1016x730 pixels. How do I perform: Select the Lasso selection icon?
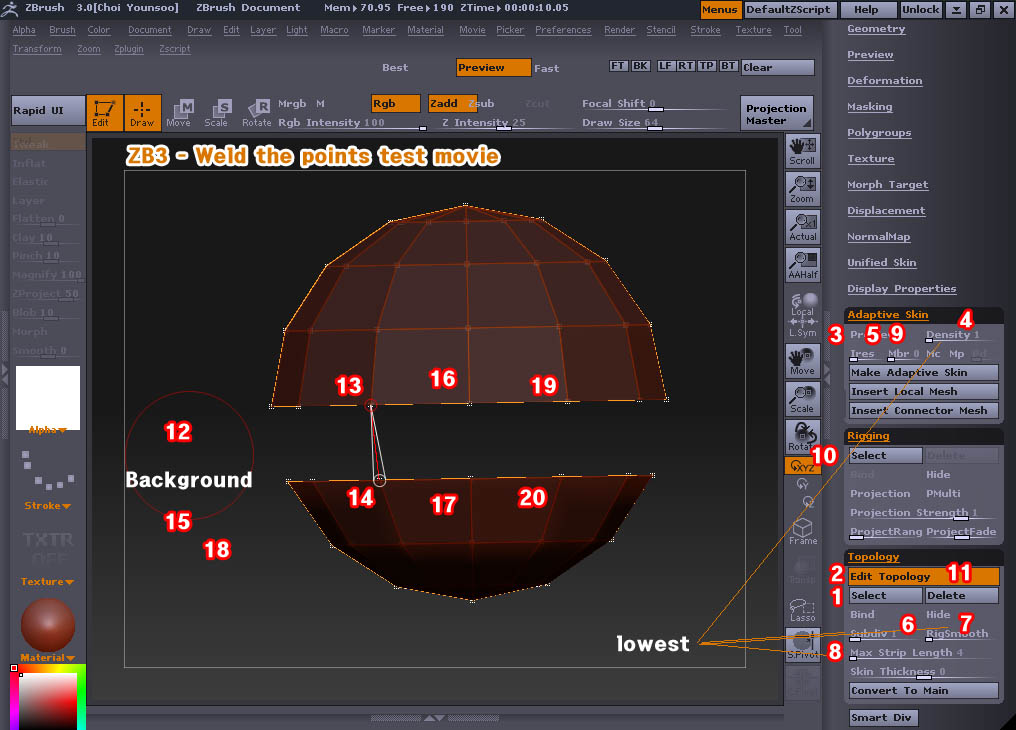(x=802, y=609)
